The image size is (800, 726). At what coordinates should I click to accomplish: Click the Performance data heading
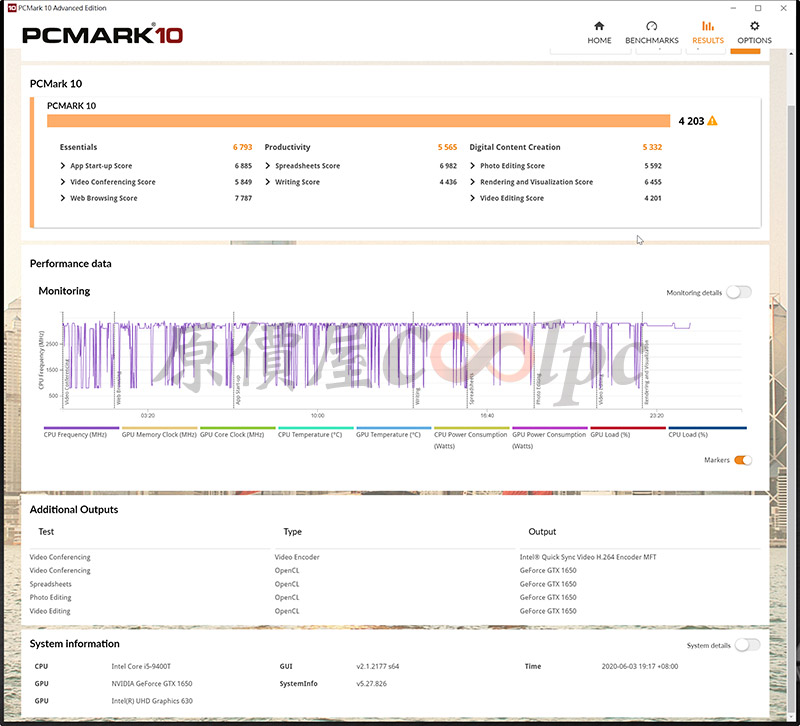(70, 264)
